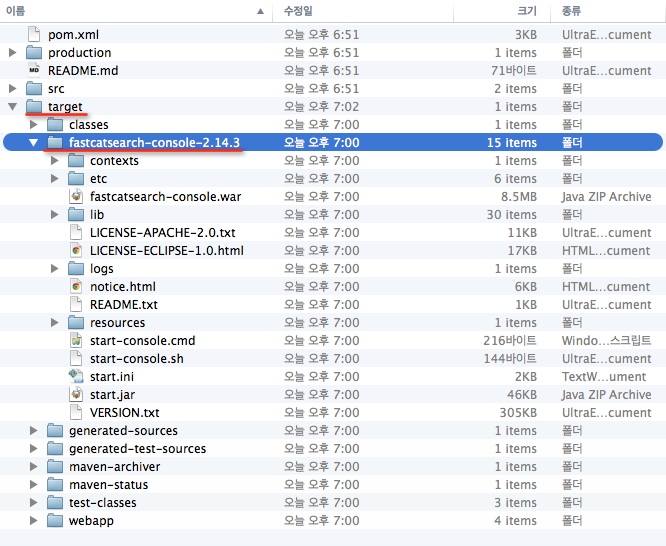Collapse the fastcatsearch-console-2.14.3 folder

pyautogui.click(x=34, y=143)
